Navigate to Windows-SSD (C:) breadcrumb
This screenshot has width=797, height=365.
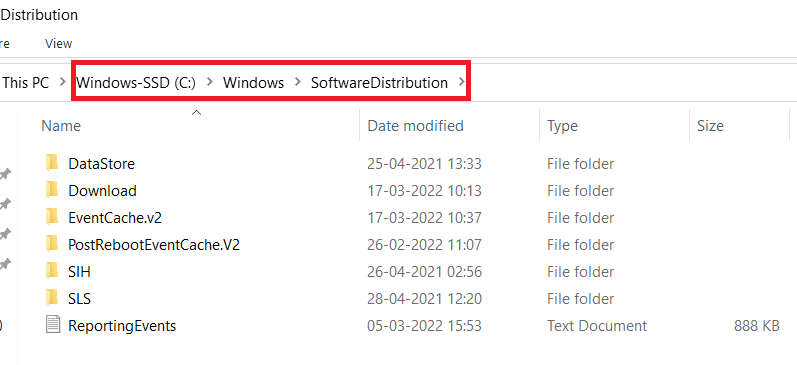pos(136,82)
